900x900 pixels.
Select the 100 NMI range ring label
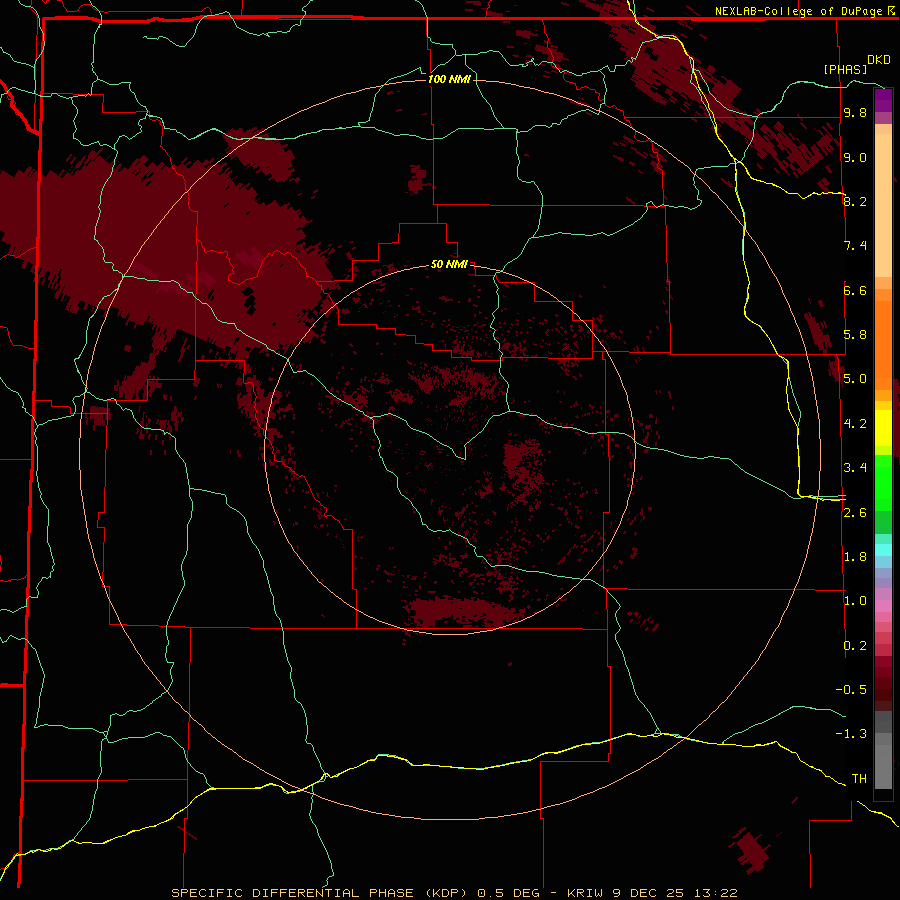[x=449, y=79]
